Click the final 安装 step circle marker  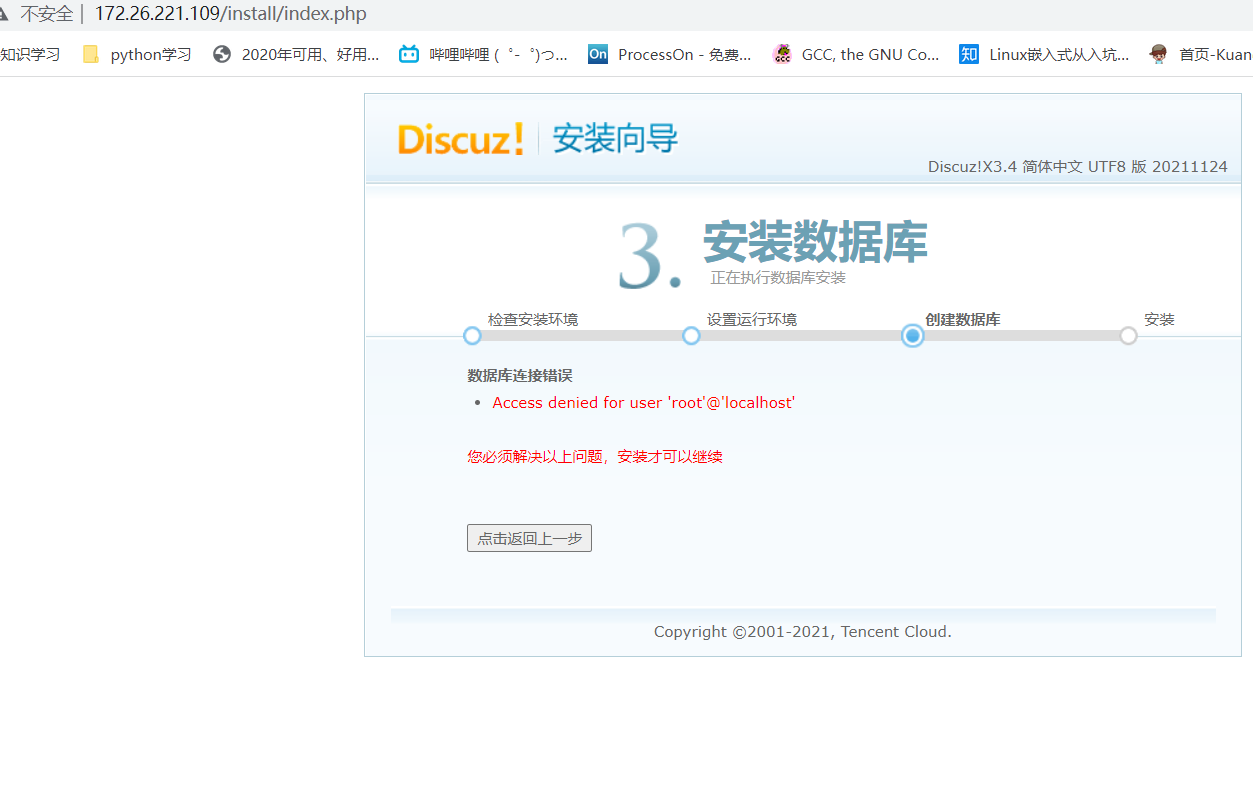point(1129,336)
